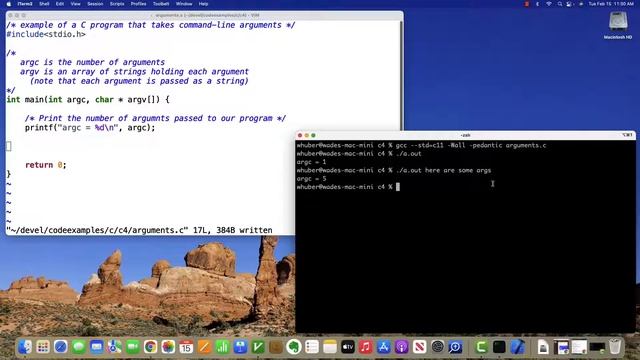Open the Apple menu
Viewport: 640px width, 360px height.
tap(9, 4)
